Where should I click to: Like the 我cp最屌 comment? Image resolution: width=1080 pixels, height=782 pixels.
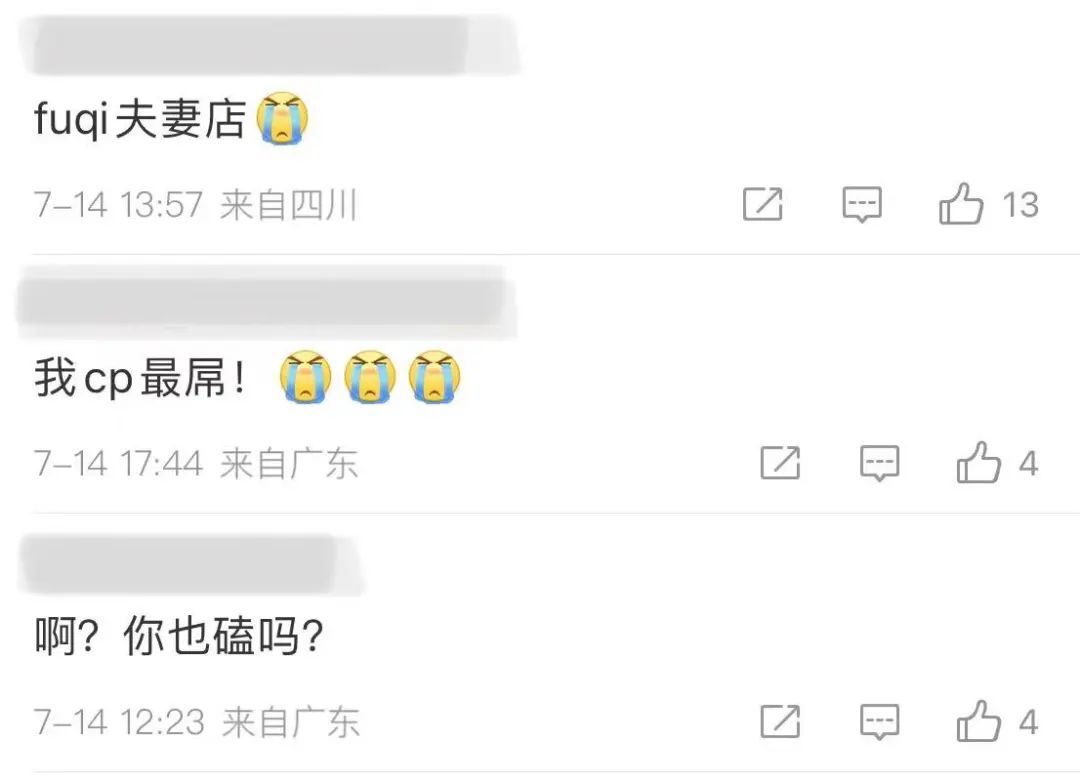pos(979,462)
